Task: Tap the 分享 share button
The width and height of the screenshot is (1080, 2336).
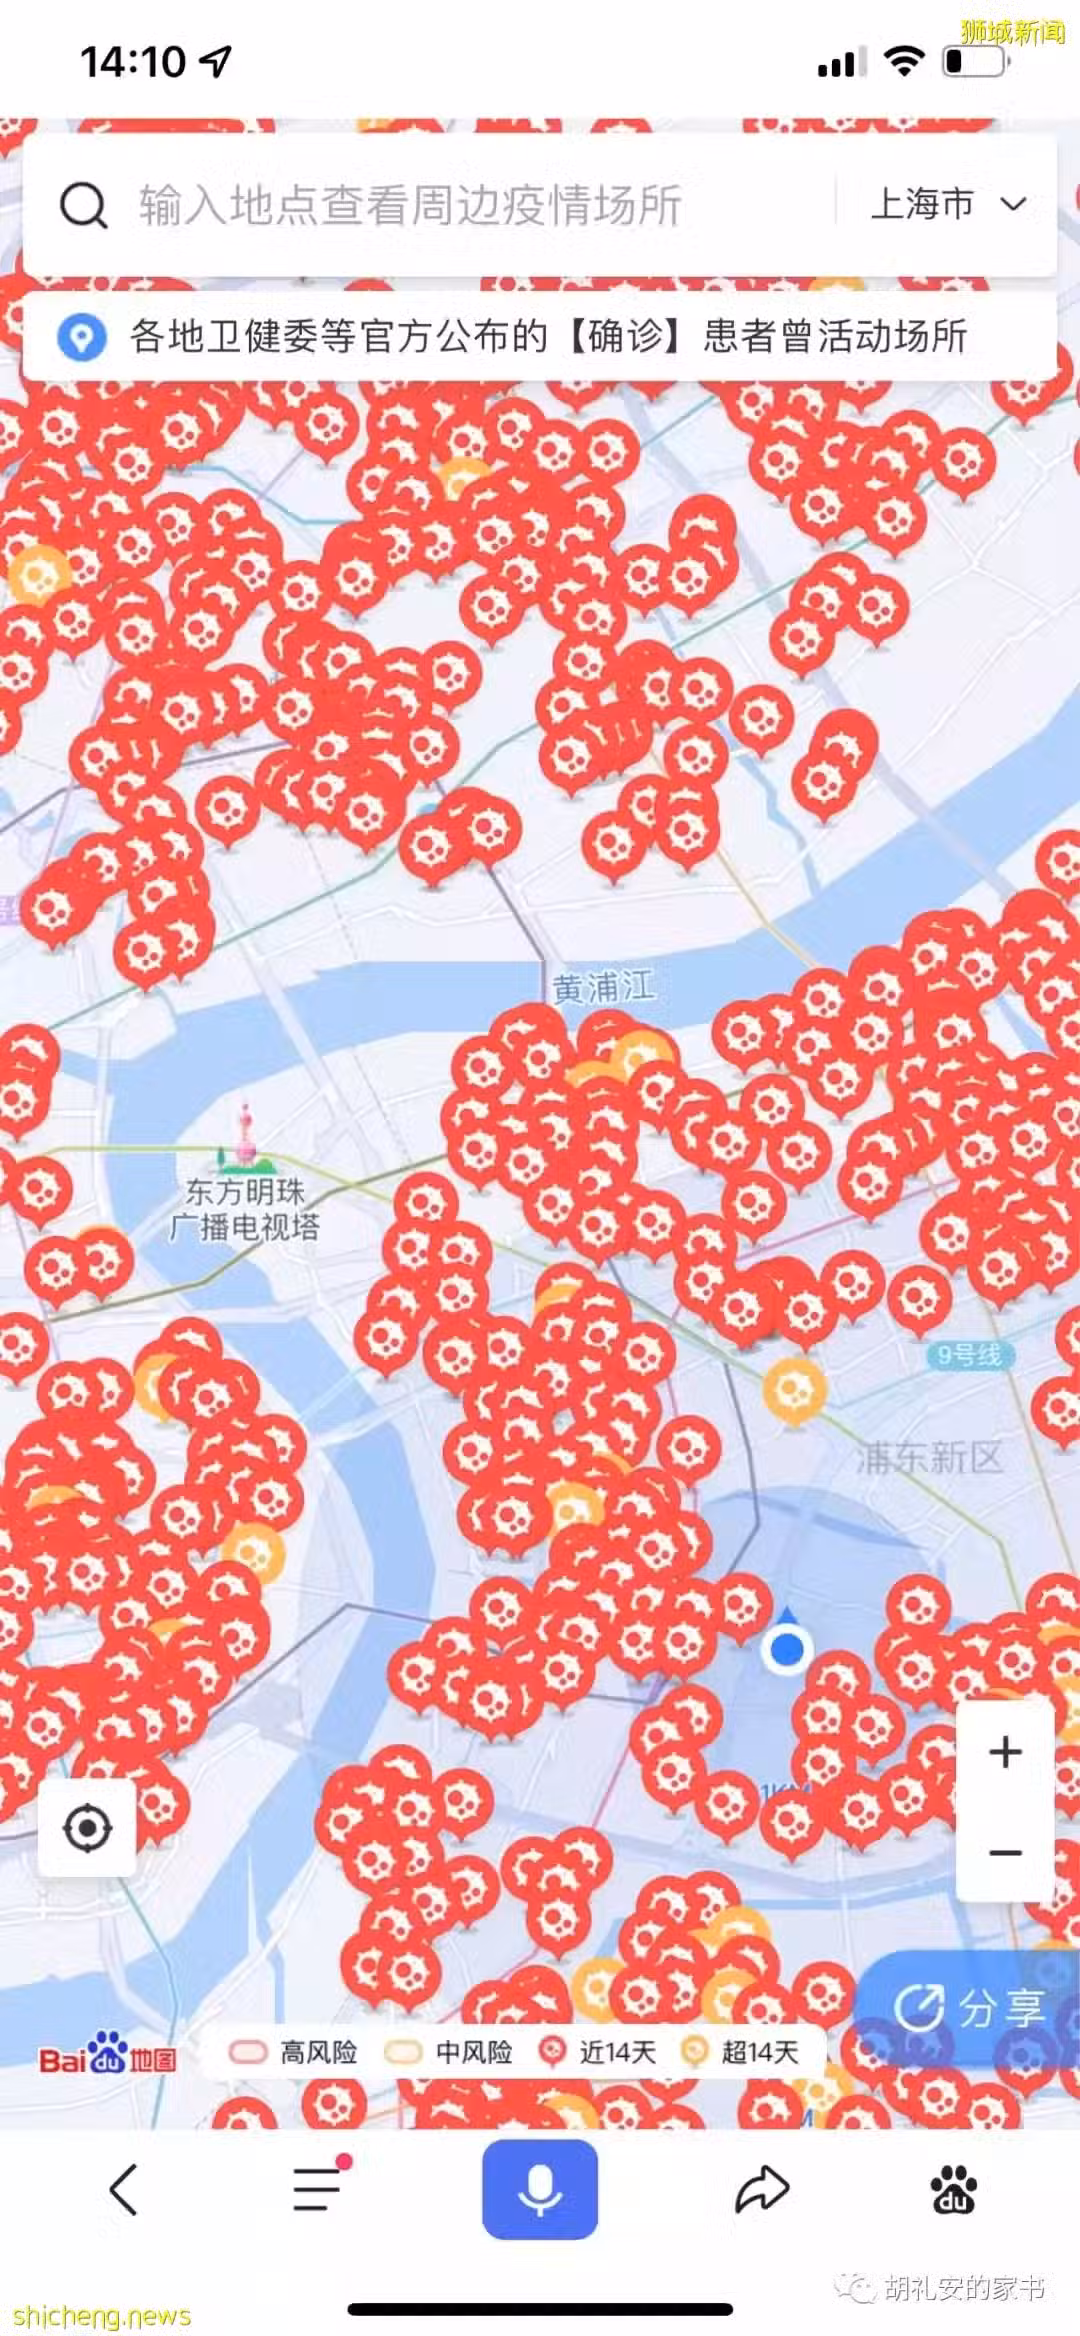Action: (x=970, y=2008)
